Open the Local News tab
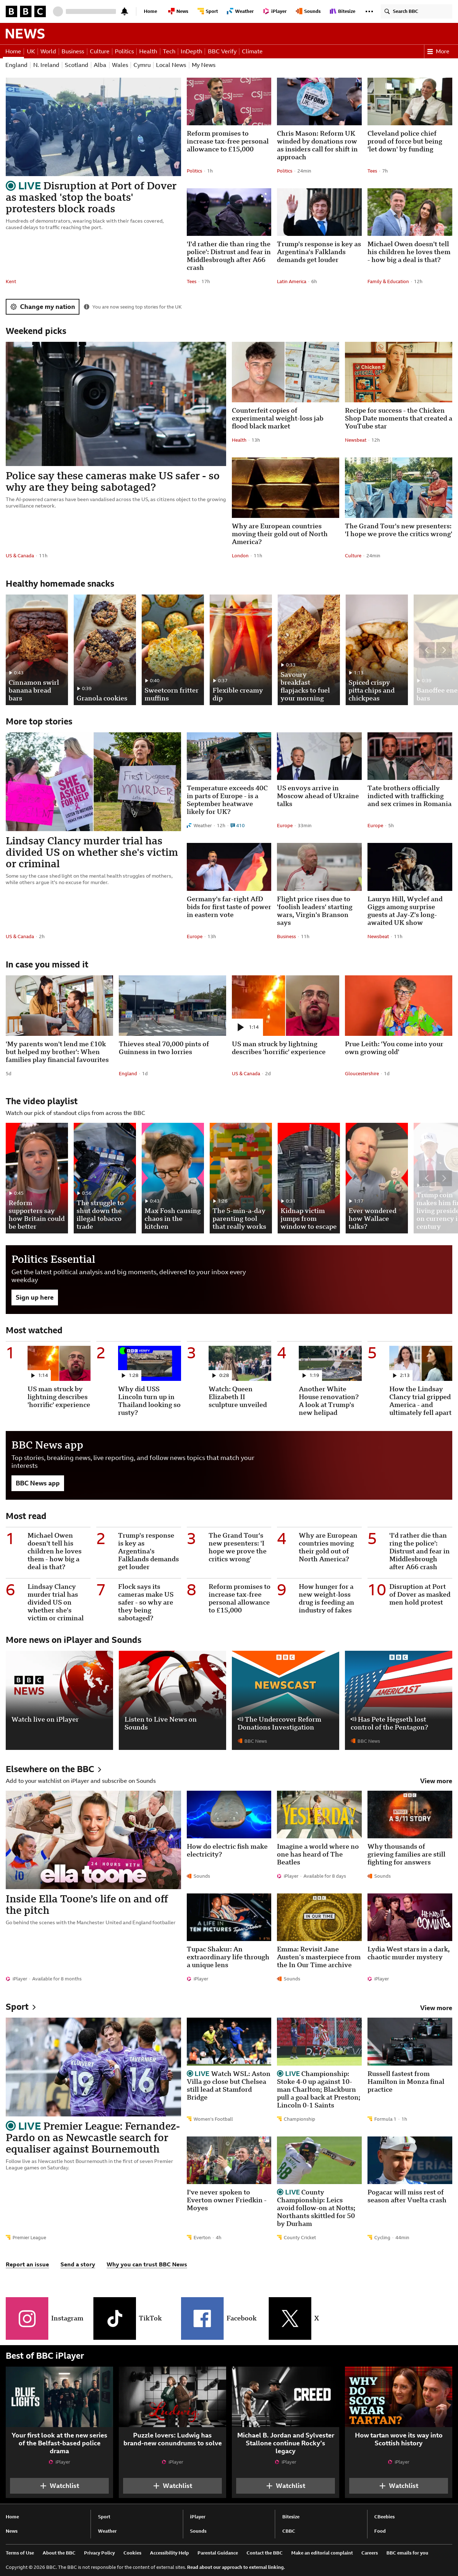The height and width of the screenshot is (2576, 458). click(171, 65)
